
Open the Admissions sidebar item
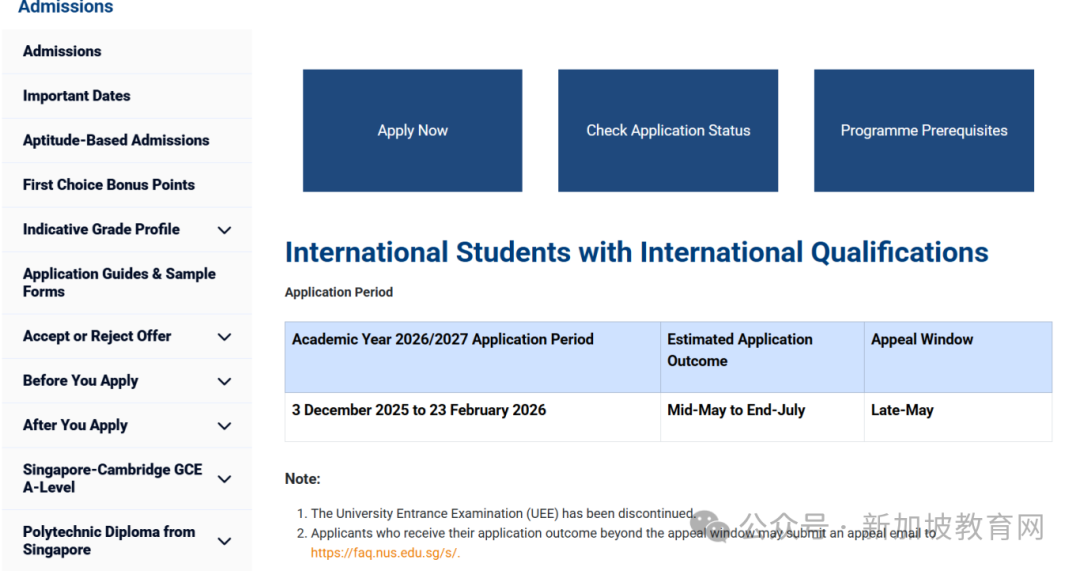point(62,51)
